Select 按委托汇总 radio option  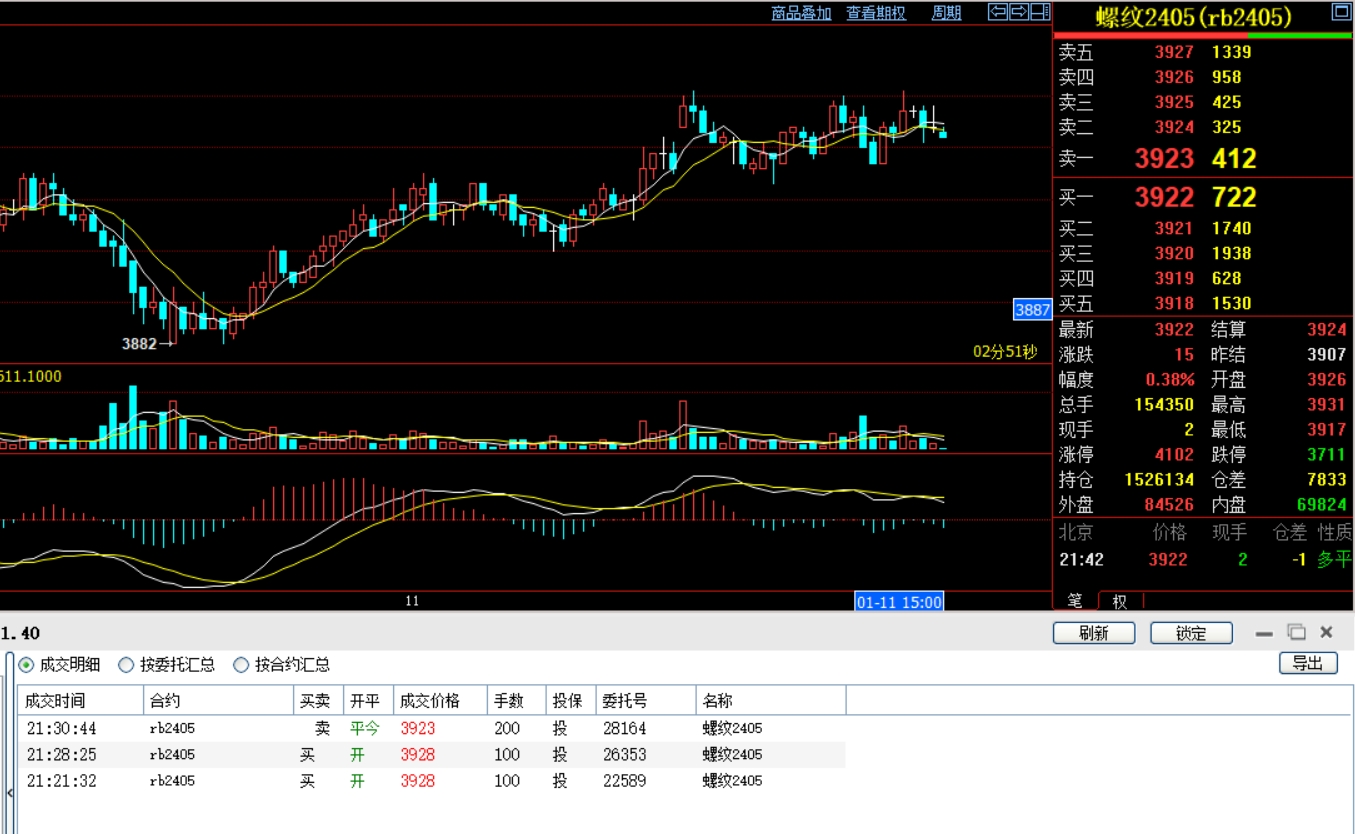[x=167, y=664]
